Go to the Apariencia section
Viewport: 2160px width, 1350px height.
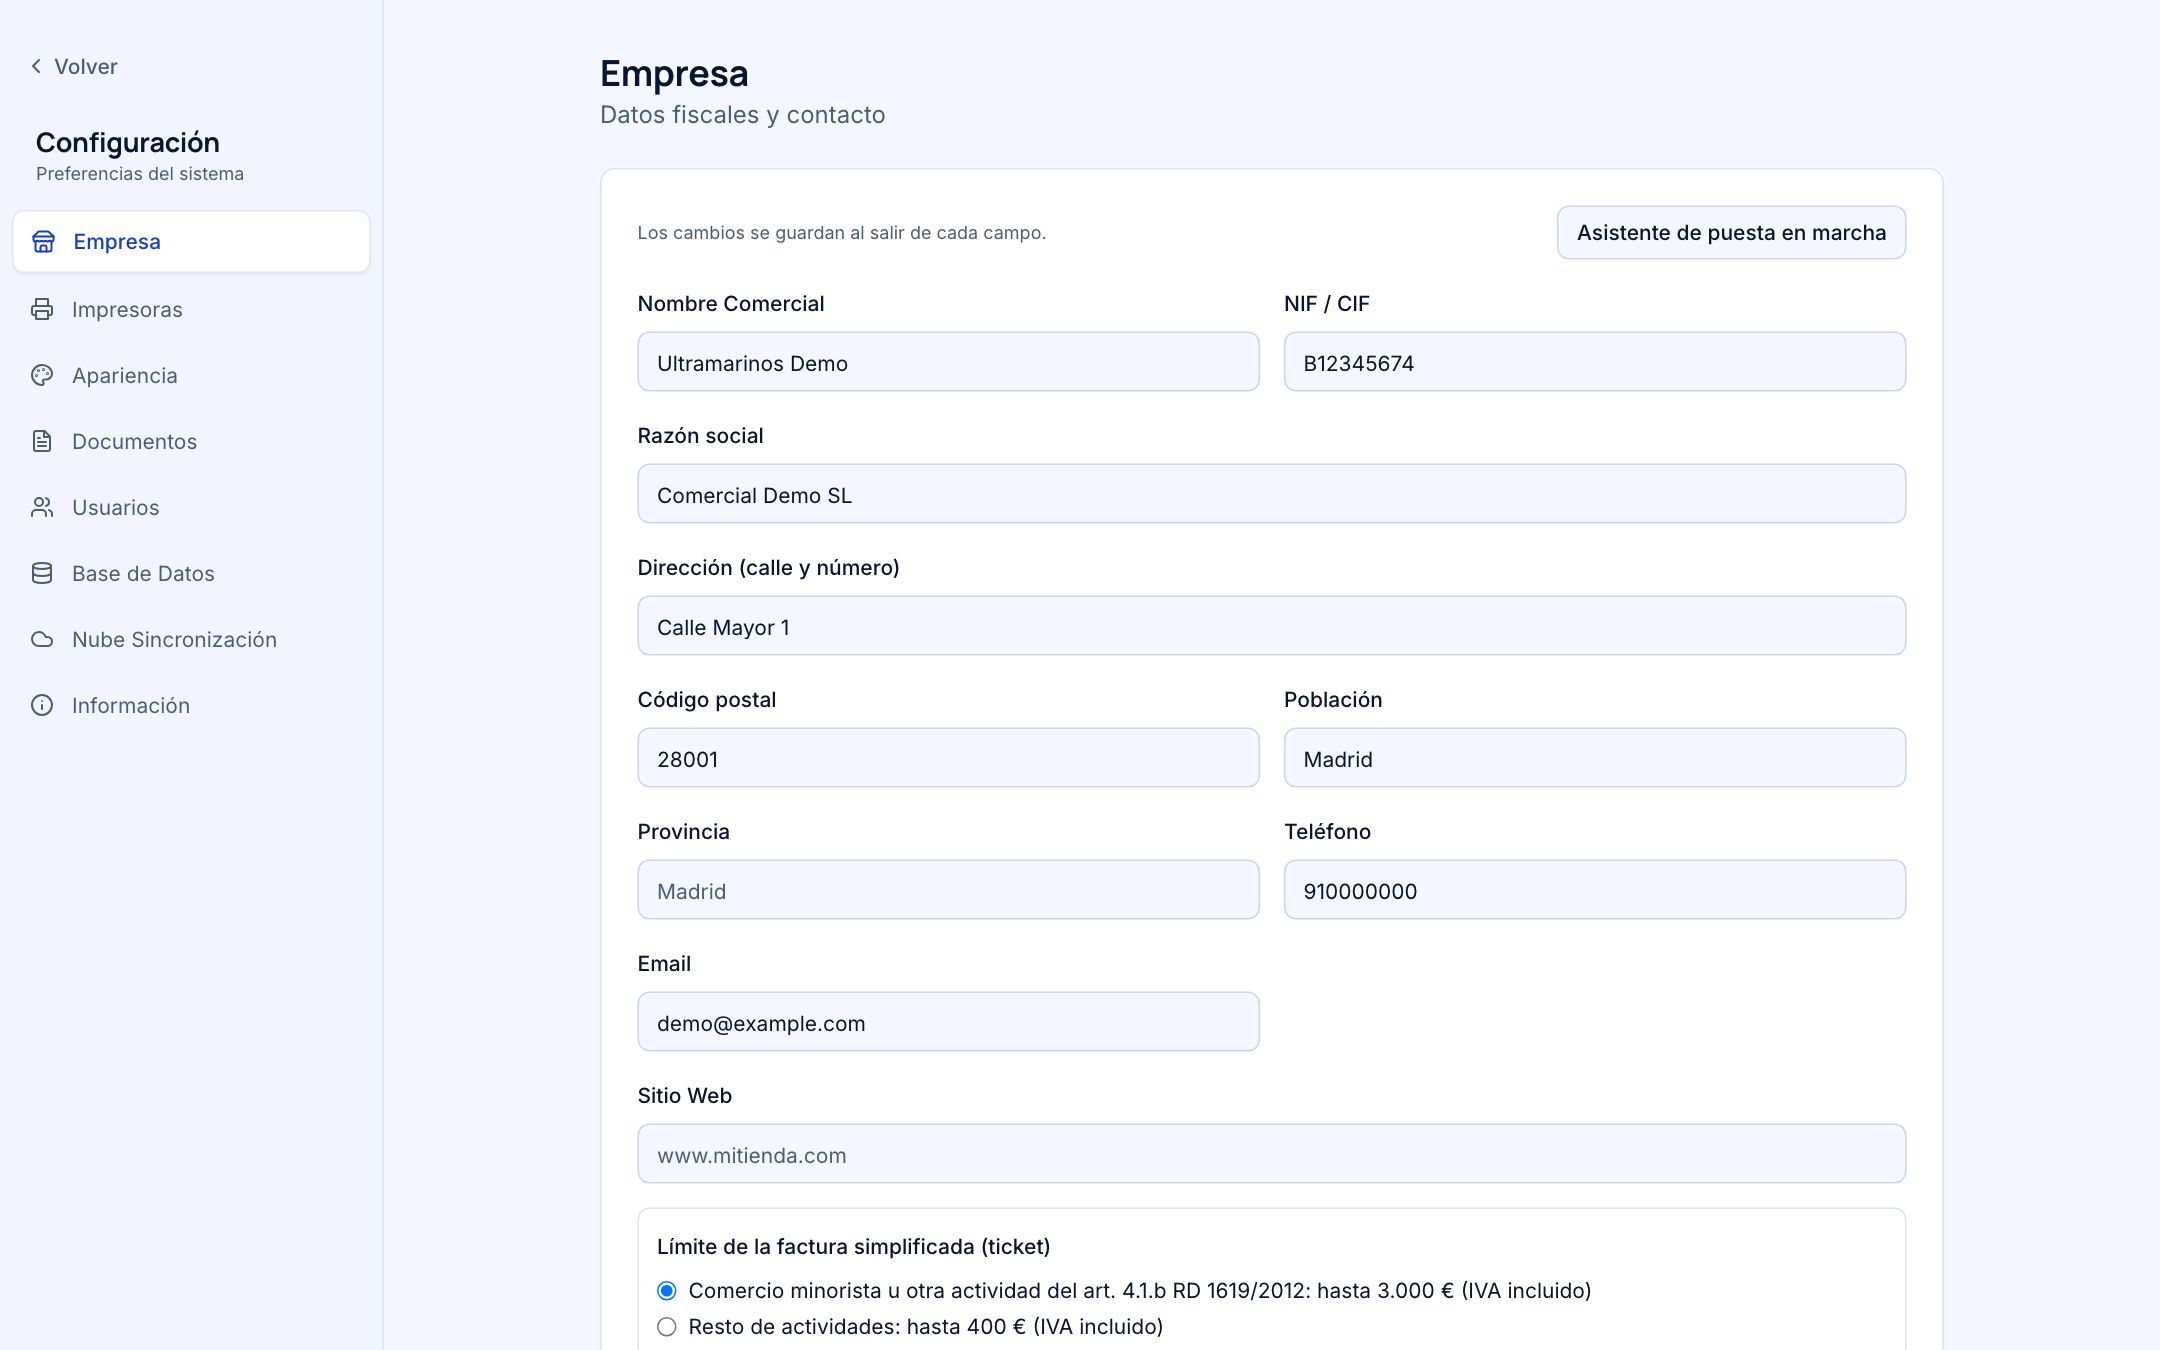point(191,375)
